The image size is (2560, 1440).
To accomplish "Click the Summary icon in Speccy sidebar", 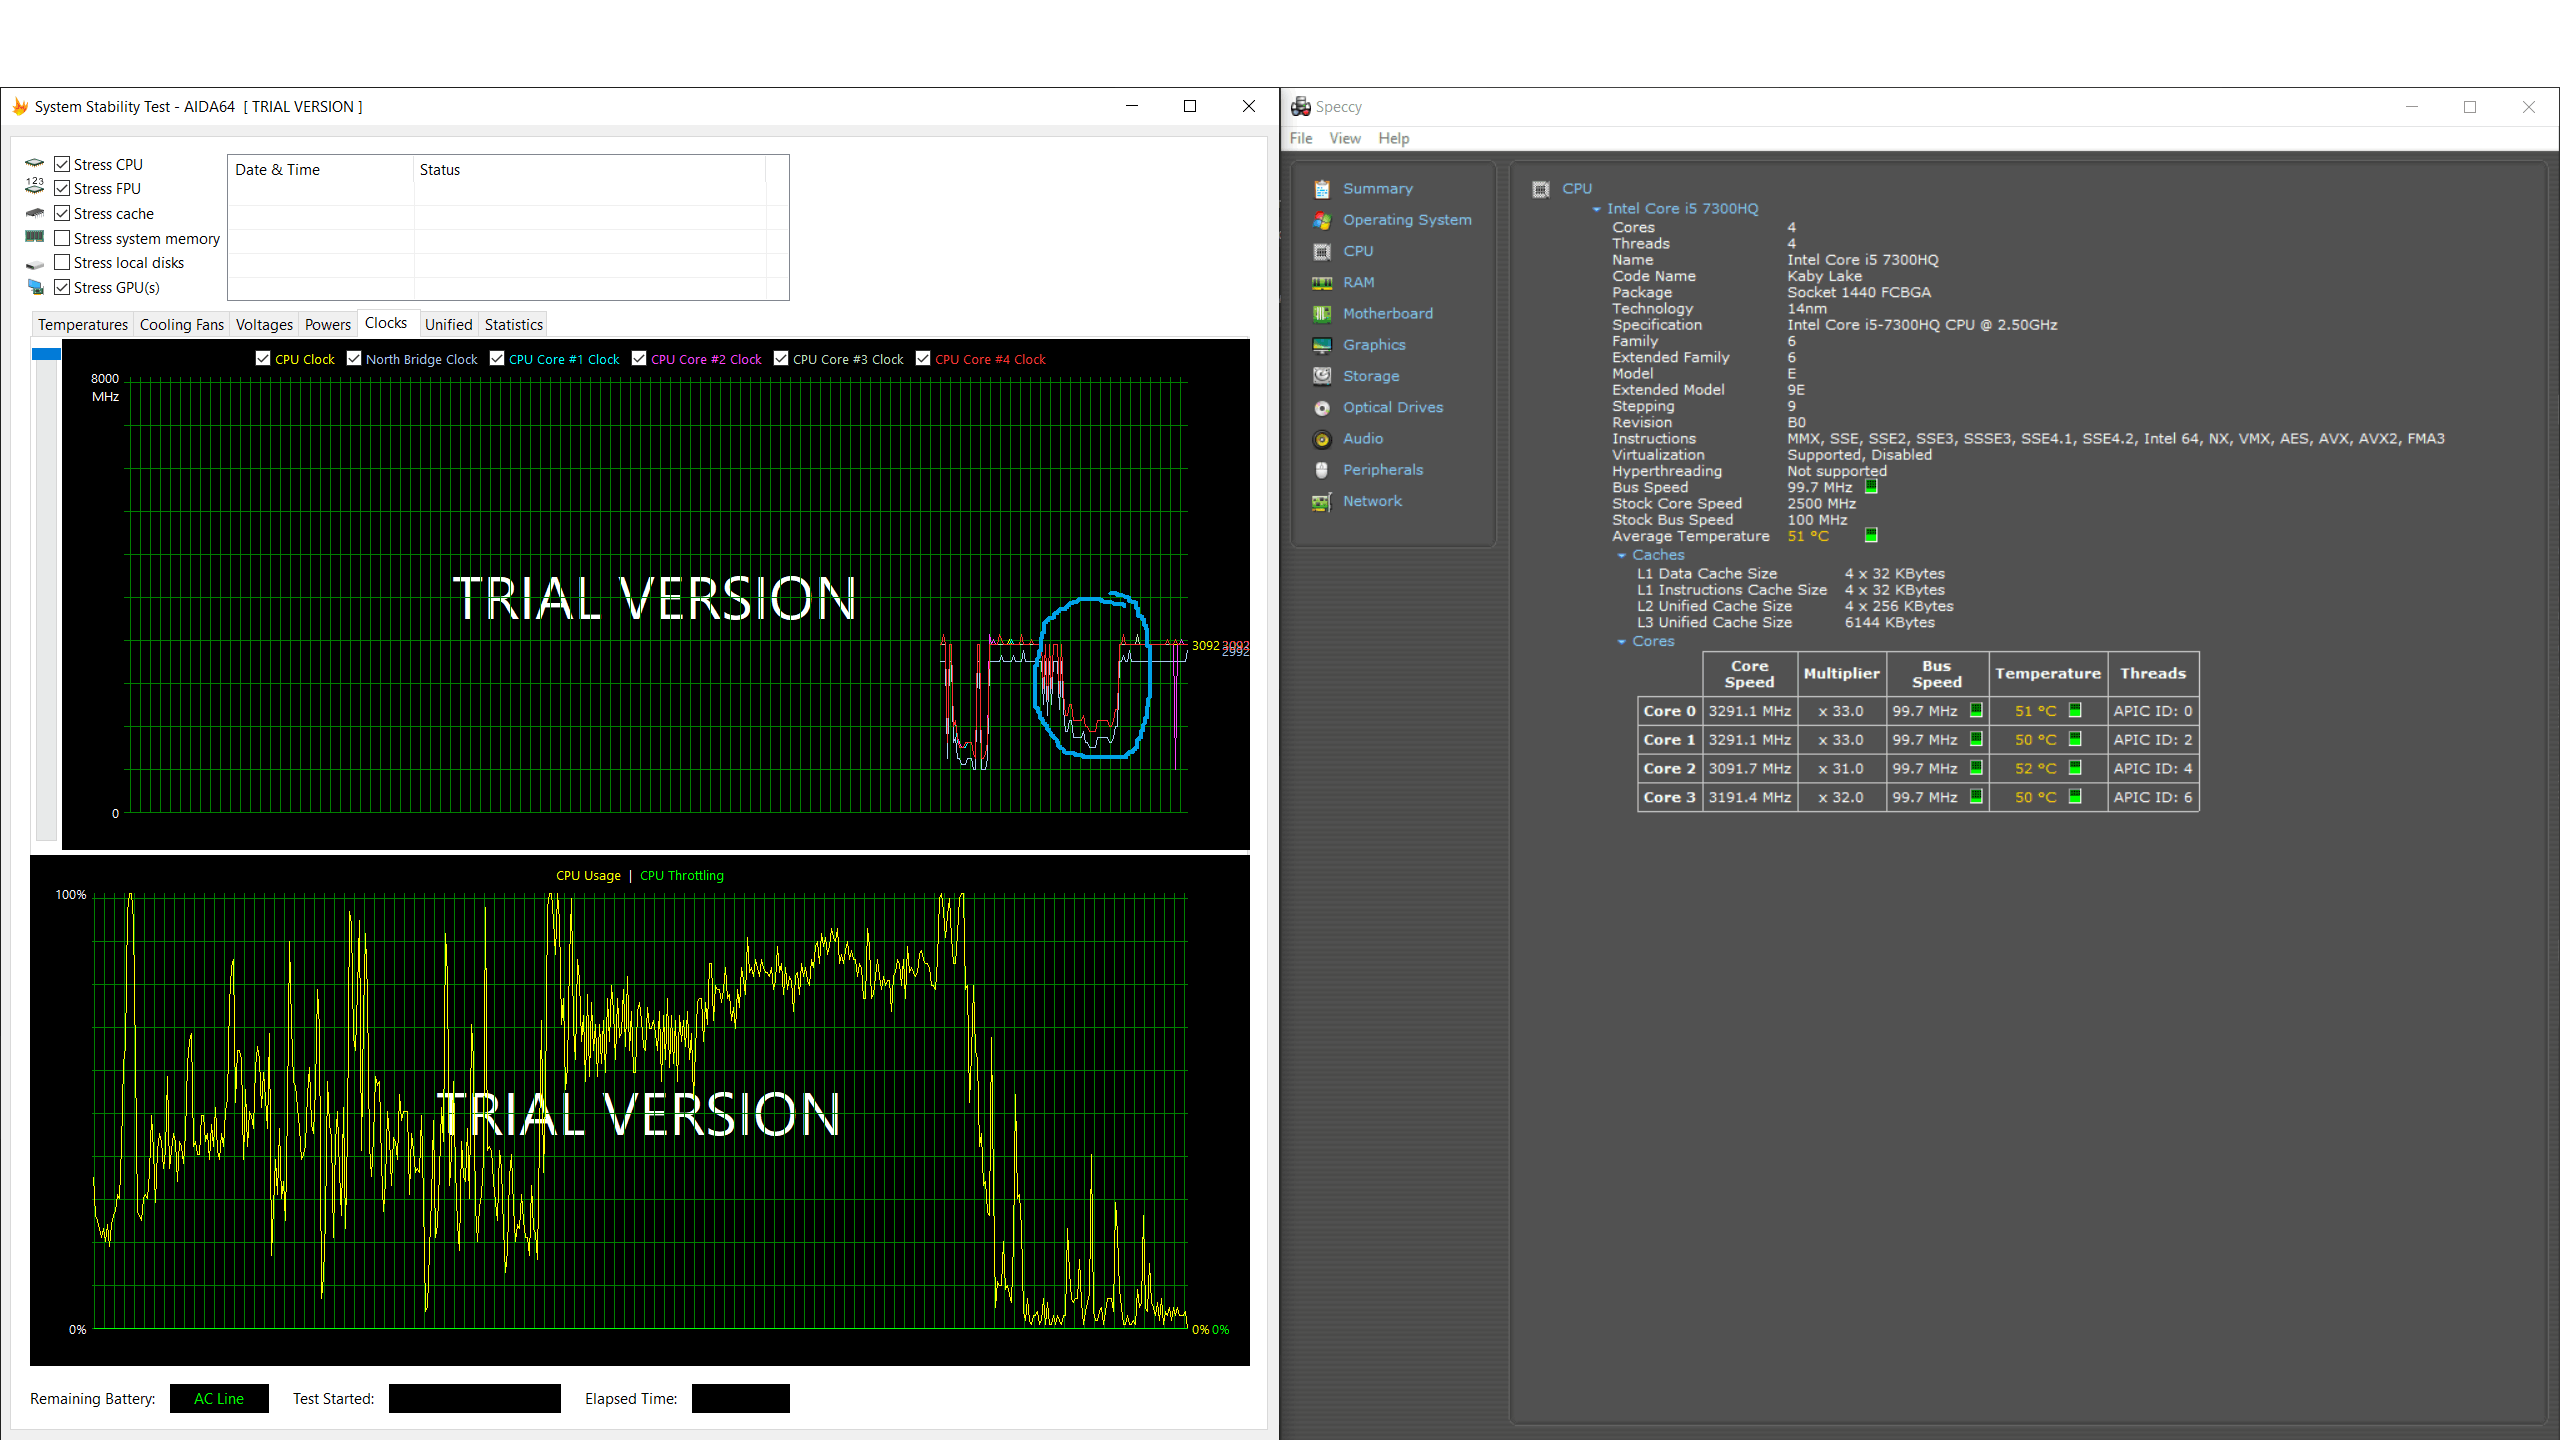I will point(1322,189).
